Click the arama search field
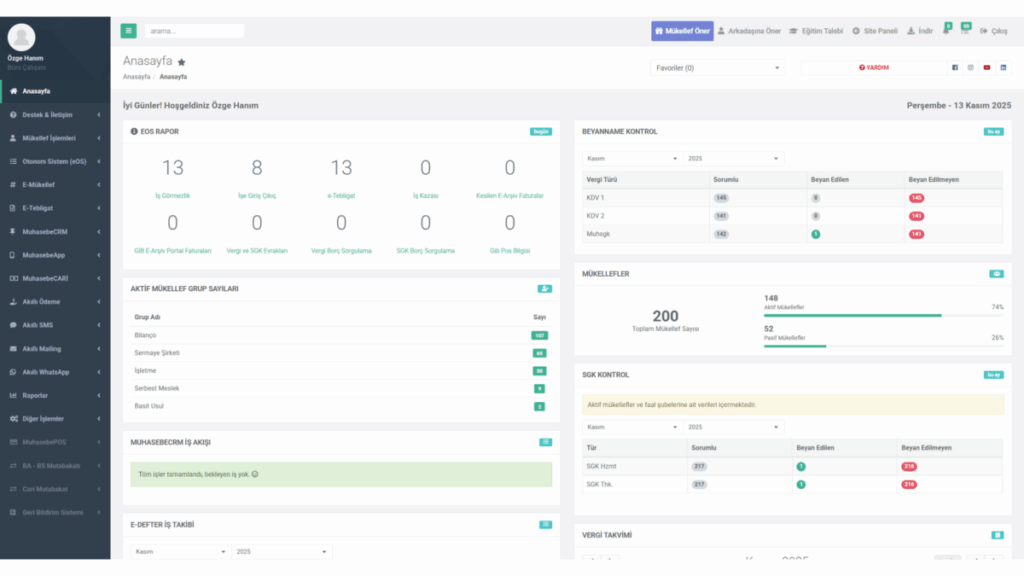The width and height of the screenshot is (1024, 576). pyautogui.click(x=194, y=31)
